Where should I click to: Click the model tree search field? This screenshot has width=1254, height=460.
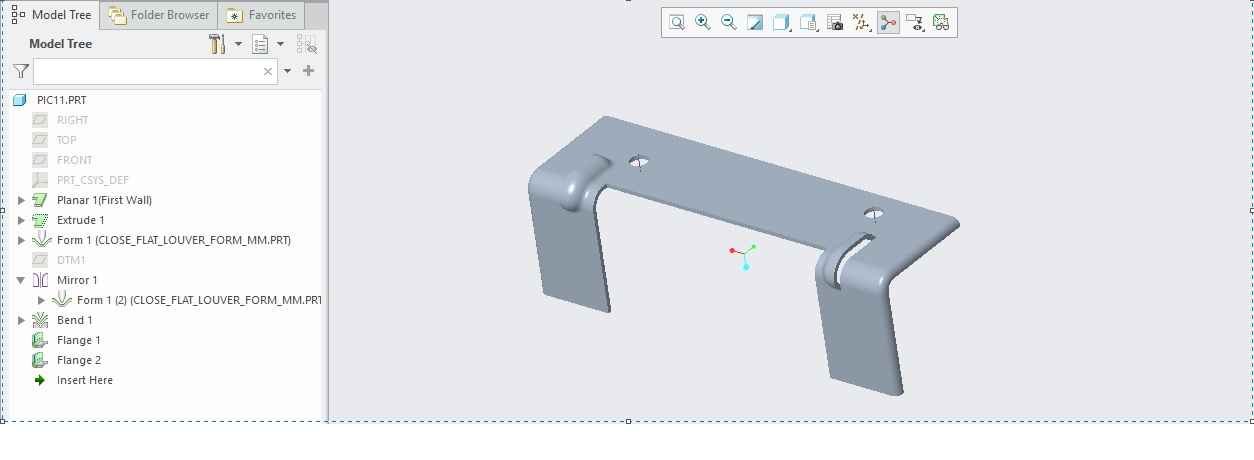pos(147,71)
